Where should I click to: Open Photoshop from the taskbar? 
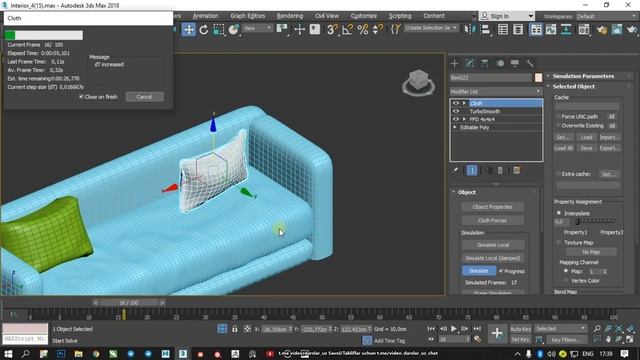pyautogui.click(x=61, y=353)
